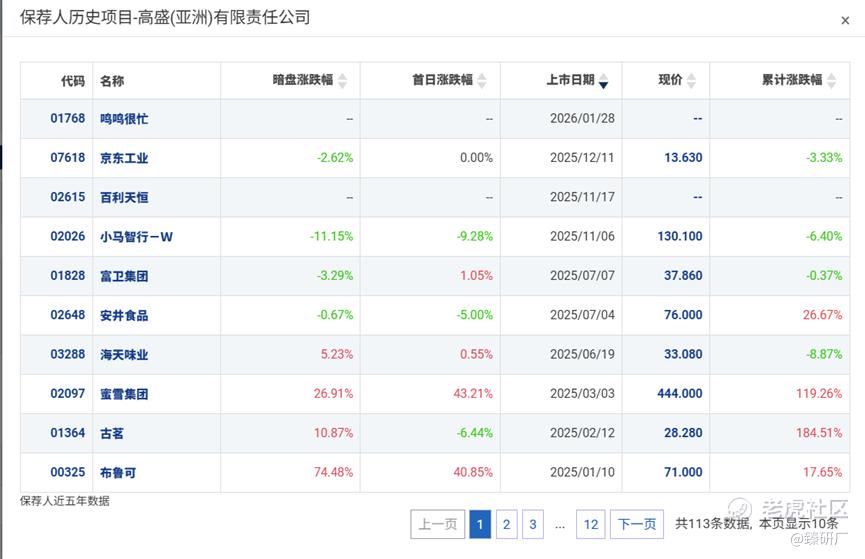Viewport: 865px width, 559px height.
Task: Sort by 暗盘涨跌幅 column arrows
Action: pos(343,81)
